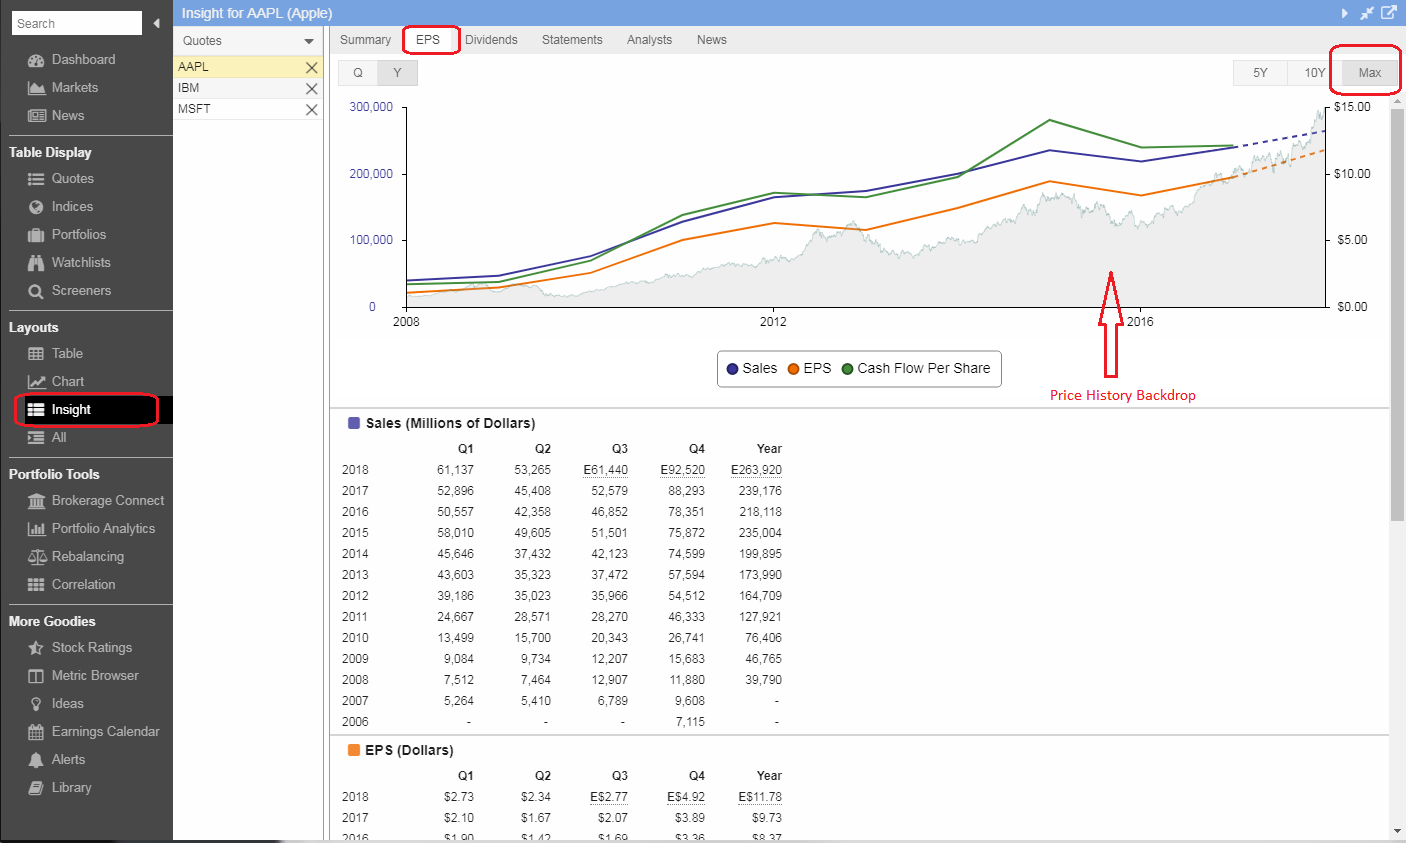The height and width of the screenshot is (843, 1406).
Task: Switch to the Dividends tab
Action: pyautogui.click(x=491, y=40)
